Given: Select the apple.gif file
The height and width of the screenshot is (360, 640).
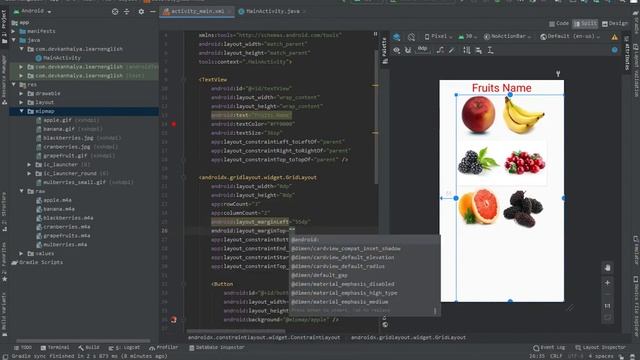Looking at the screenshot, I should pyautogui.click(x=67, y=120).
